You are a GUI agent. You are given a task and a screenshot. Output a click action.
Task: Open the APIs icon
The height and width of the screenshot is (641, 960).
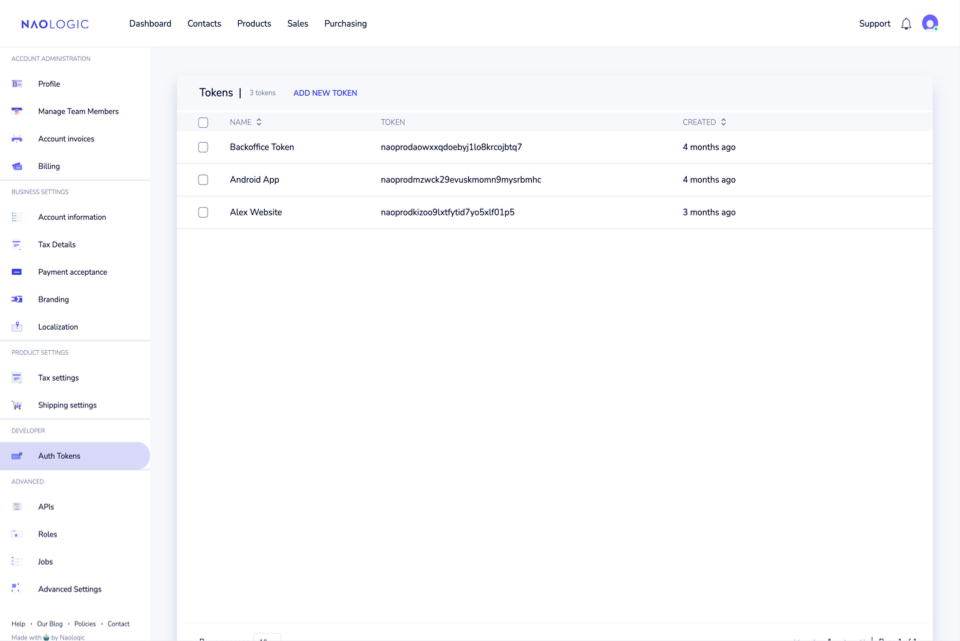click(17, 507)
